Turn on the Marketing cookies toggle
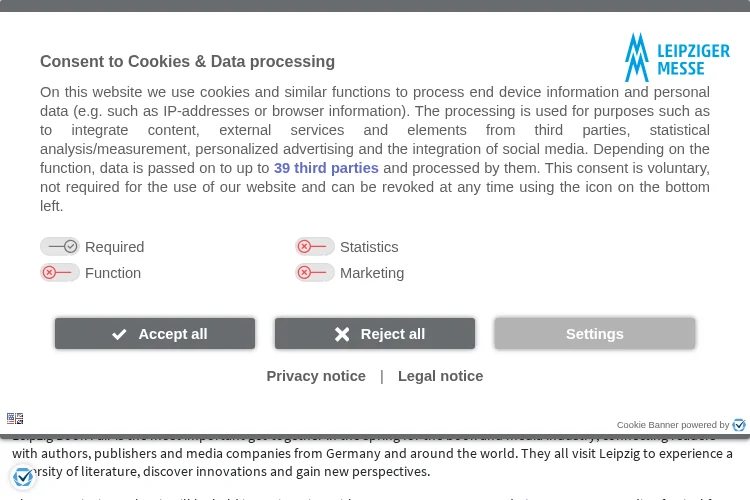The width and height of the screenshot is (750, 500). click(x=315, y=273)
